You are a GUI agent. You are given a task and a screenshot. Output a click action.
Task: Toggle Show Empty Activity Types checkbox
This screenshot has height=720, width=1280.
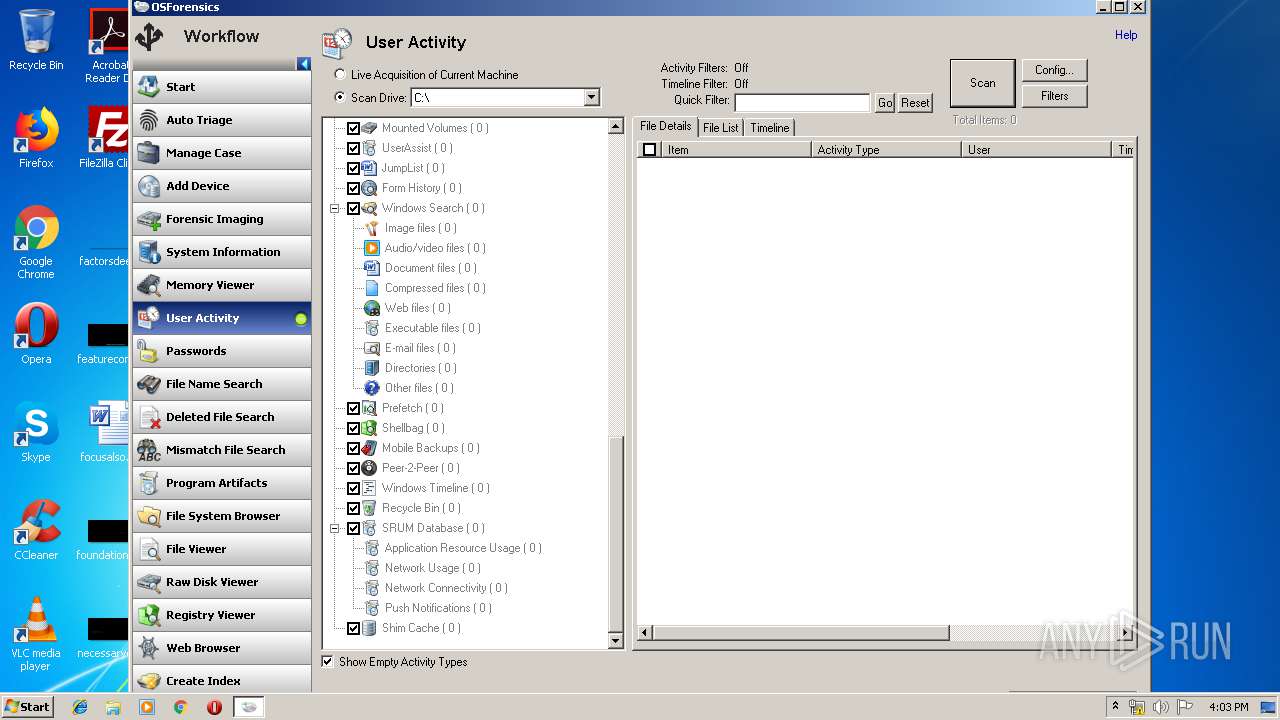click(327, 662)
